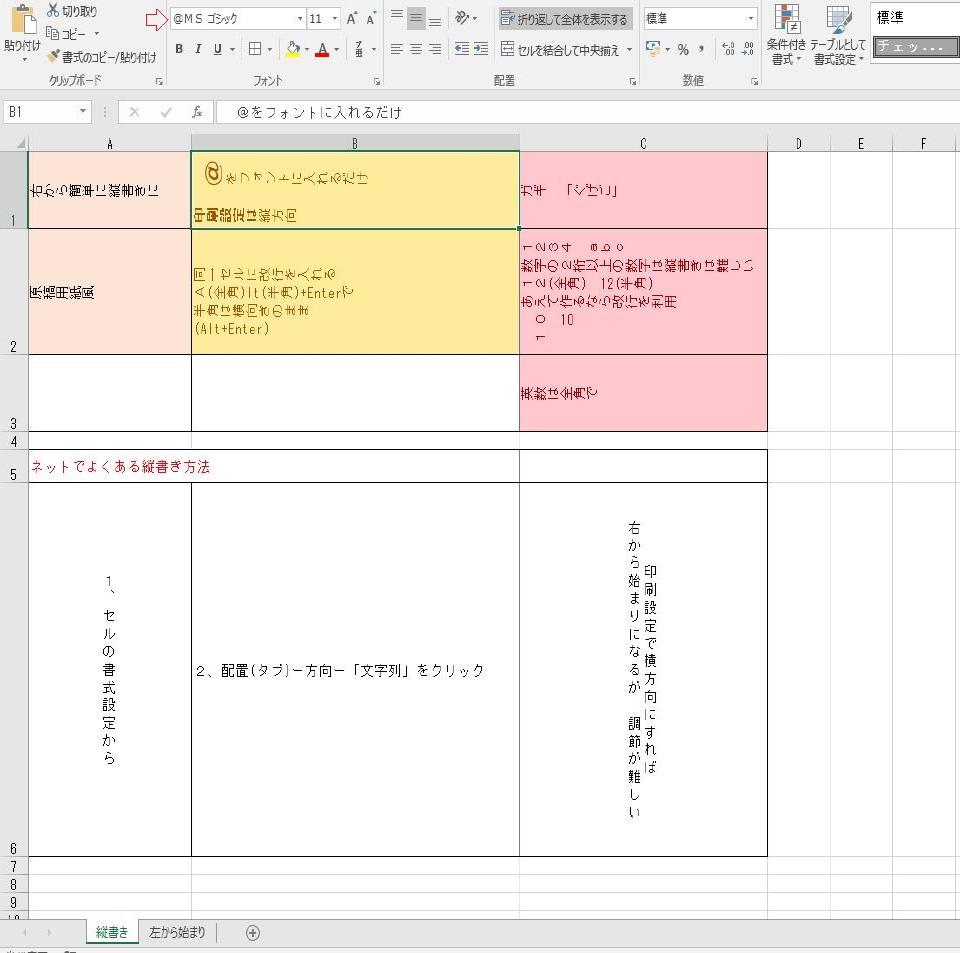Expand the Paste options arrow

[x=24, y=59]
